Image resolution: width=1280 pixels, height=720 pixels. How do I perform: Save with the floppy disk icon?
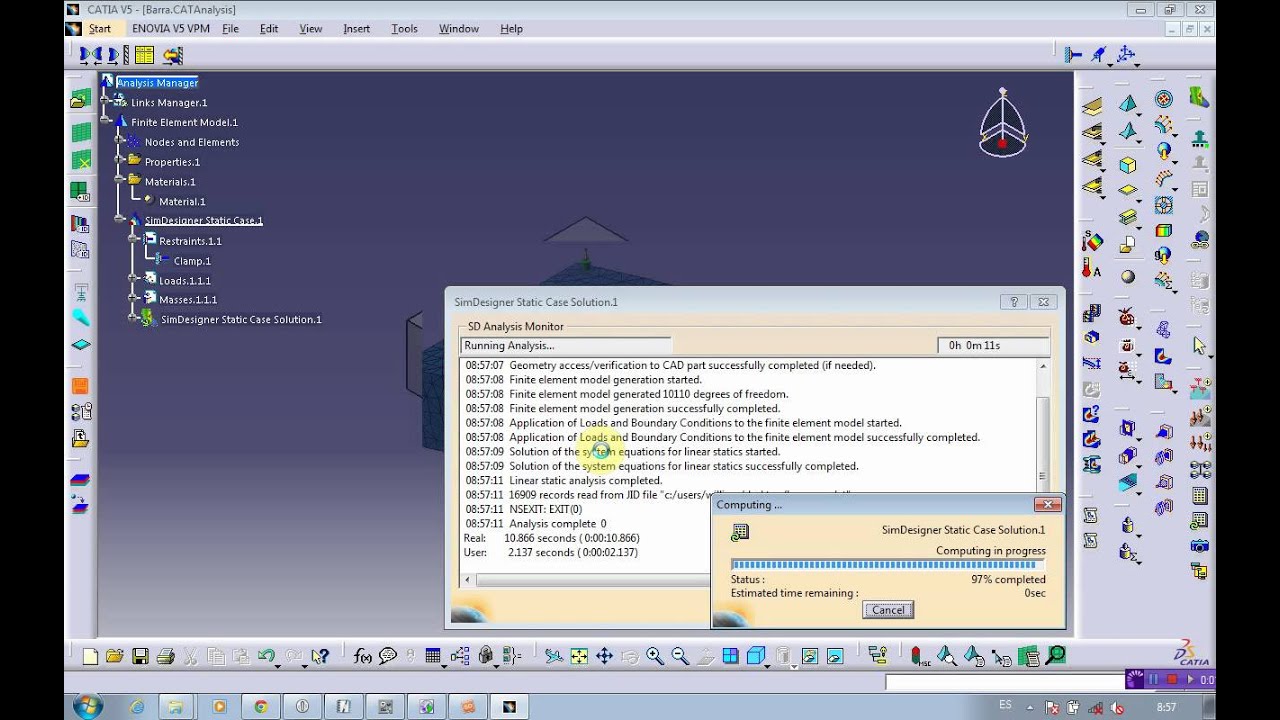(x=140, y=656)
